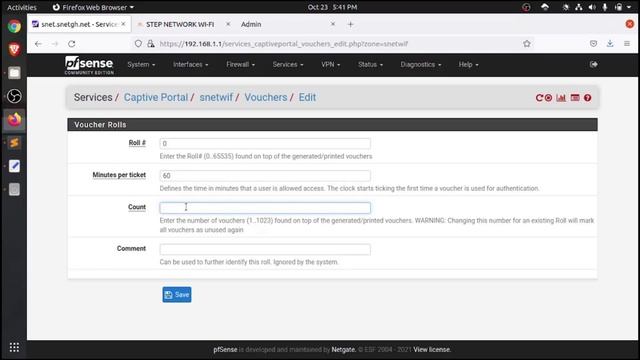Open Sublime Text from the dock

click(14, 143)
